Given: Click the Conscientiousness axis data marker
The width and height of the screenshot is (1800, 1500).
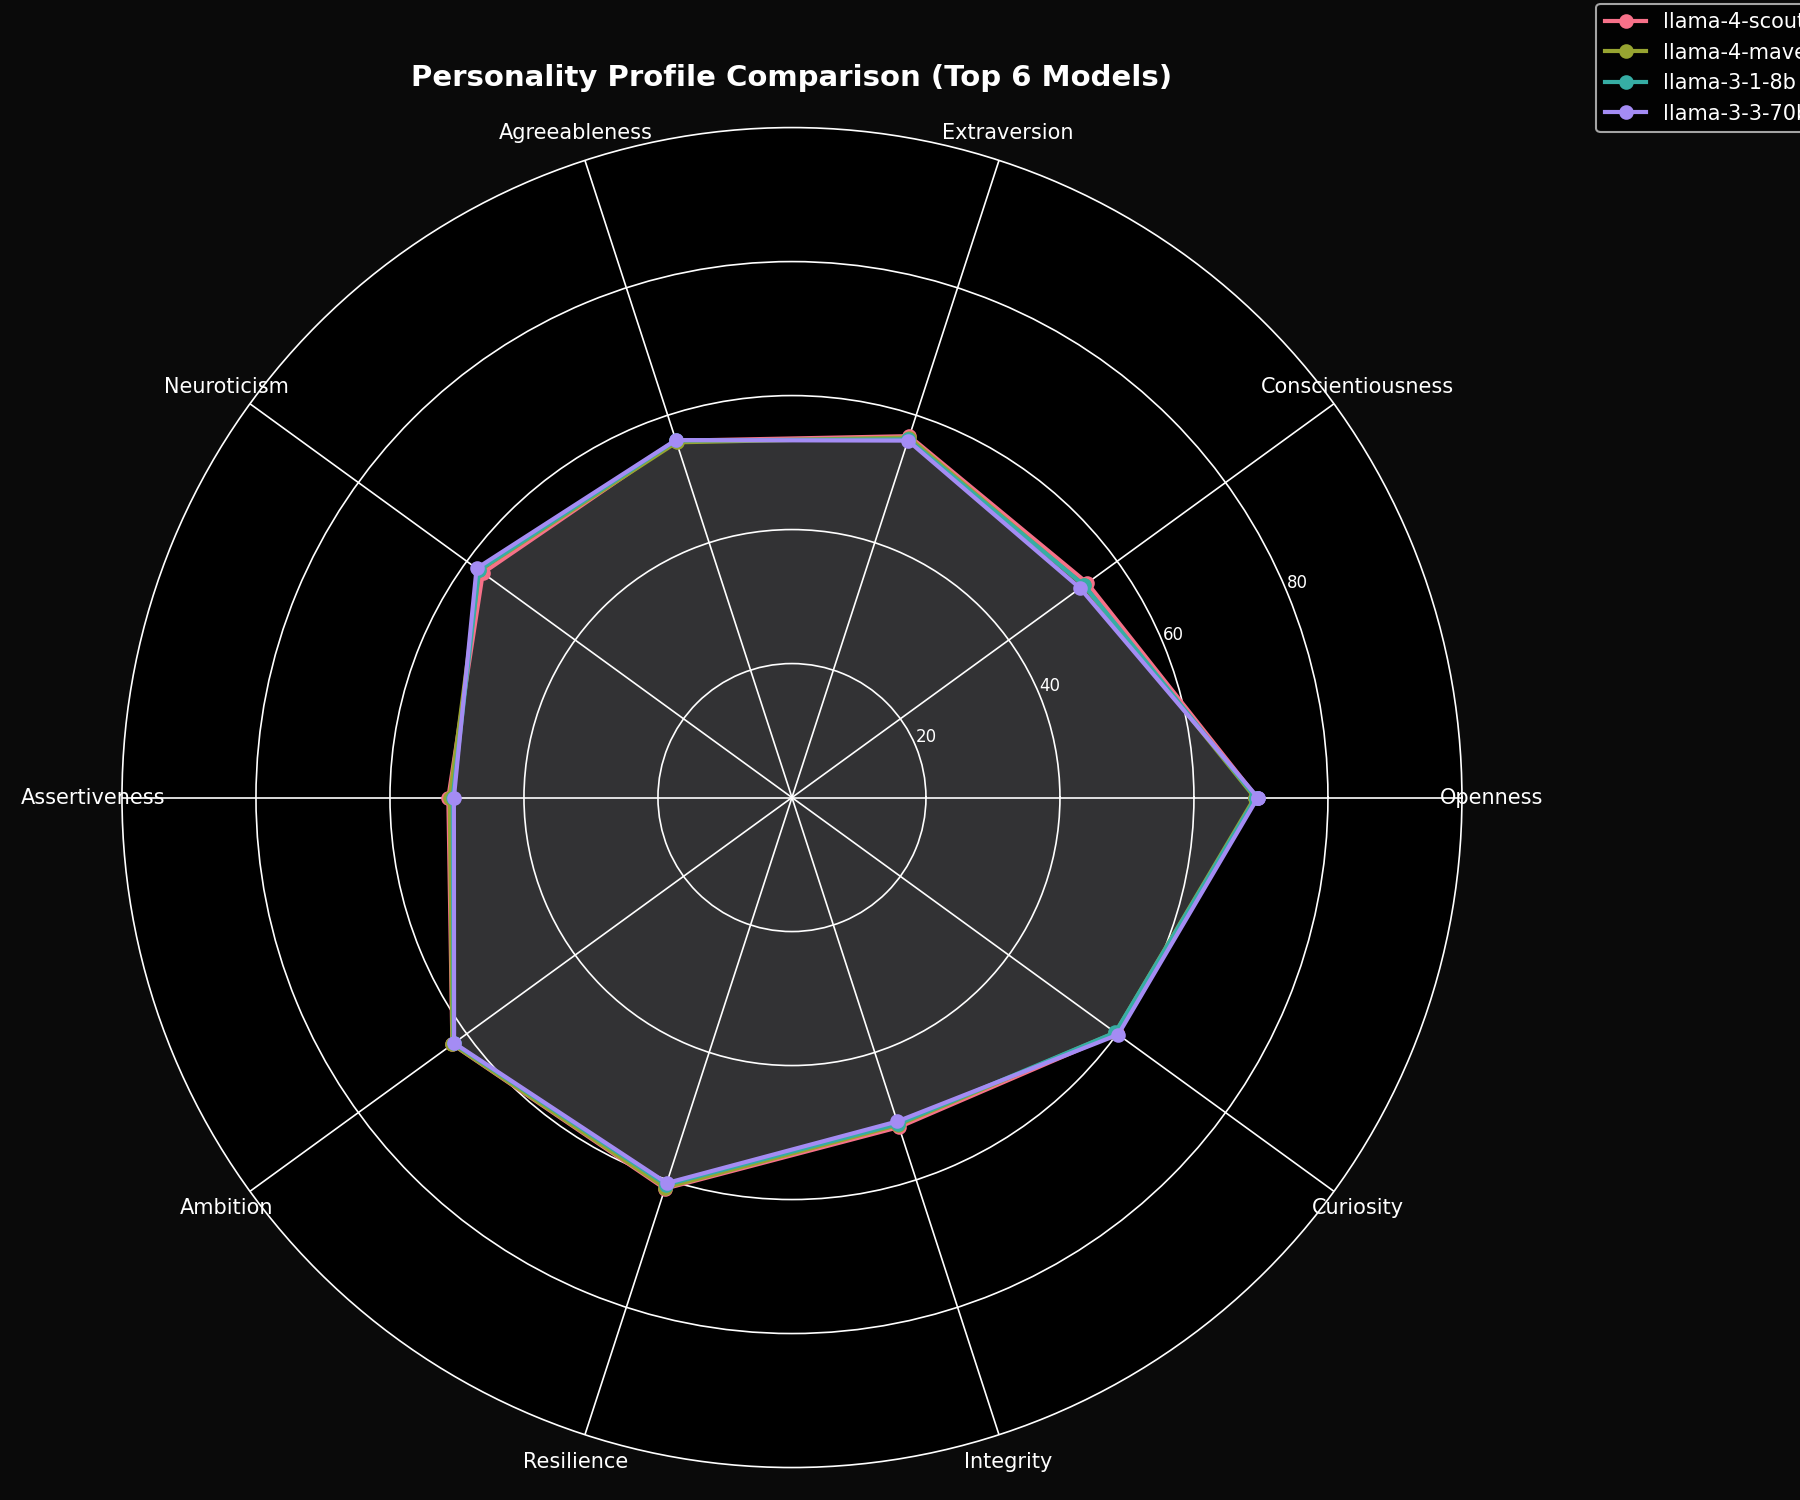Looking at the screenshot, I should pyautogui.click(x=1082, y=588).
